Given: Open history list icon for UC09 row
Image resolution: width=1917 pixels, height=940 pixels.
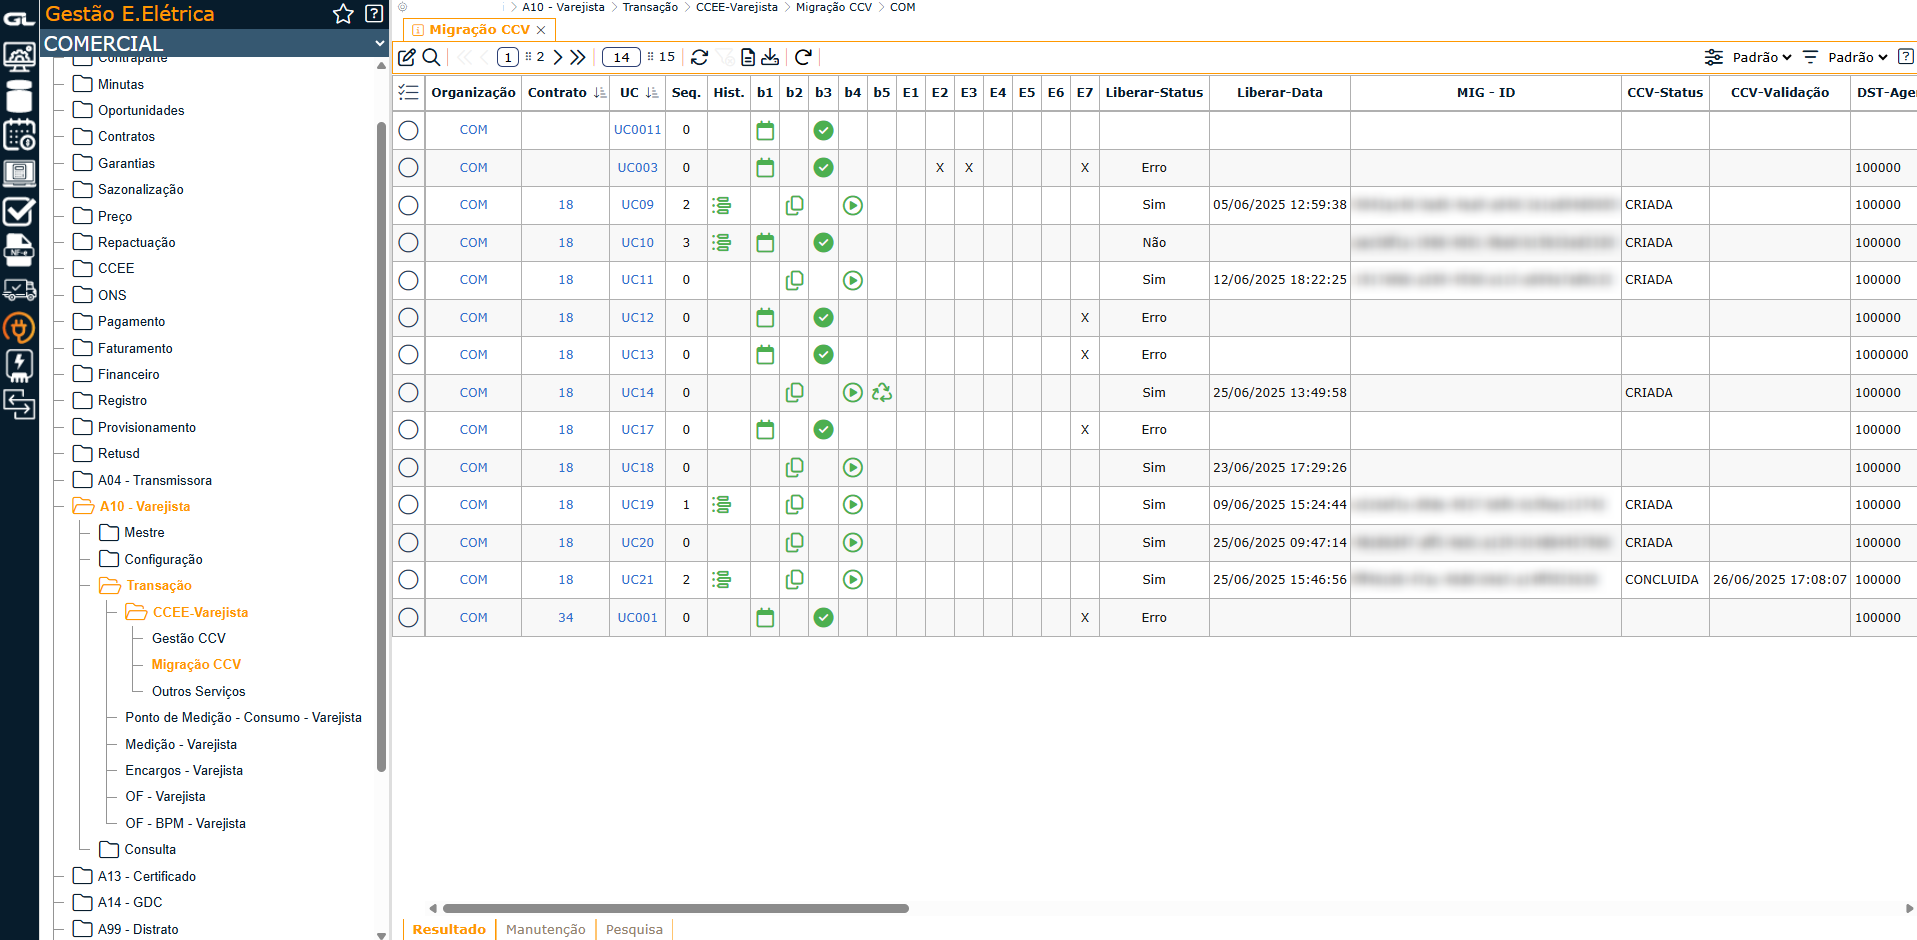Looking at the screenshot, I should point(721,205).
